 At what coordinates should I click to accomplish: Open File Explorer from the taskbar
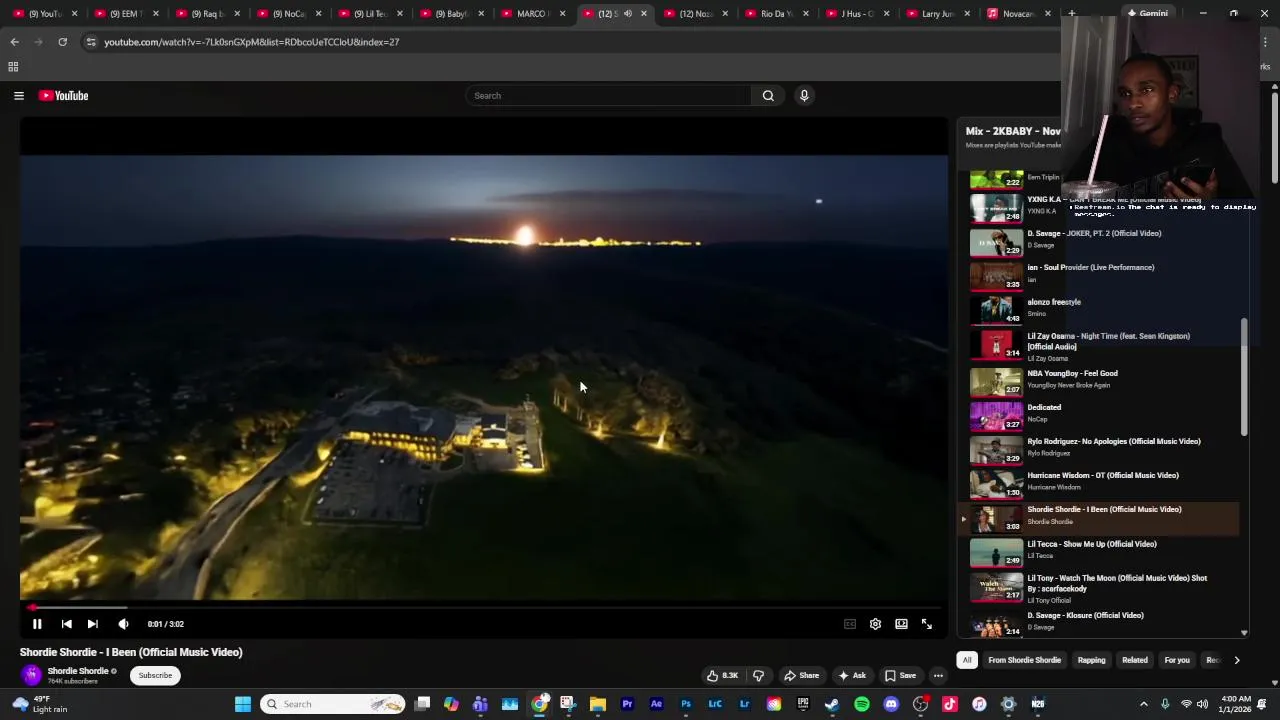pos(598,704)
